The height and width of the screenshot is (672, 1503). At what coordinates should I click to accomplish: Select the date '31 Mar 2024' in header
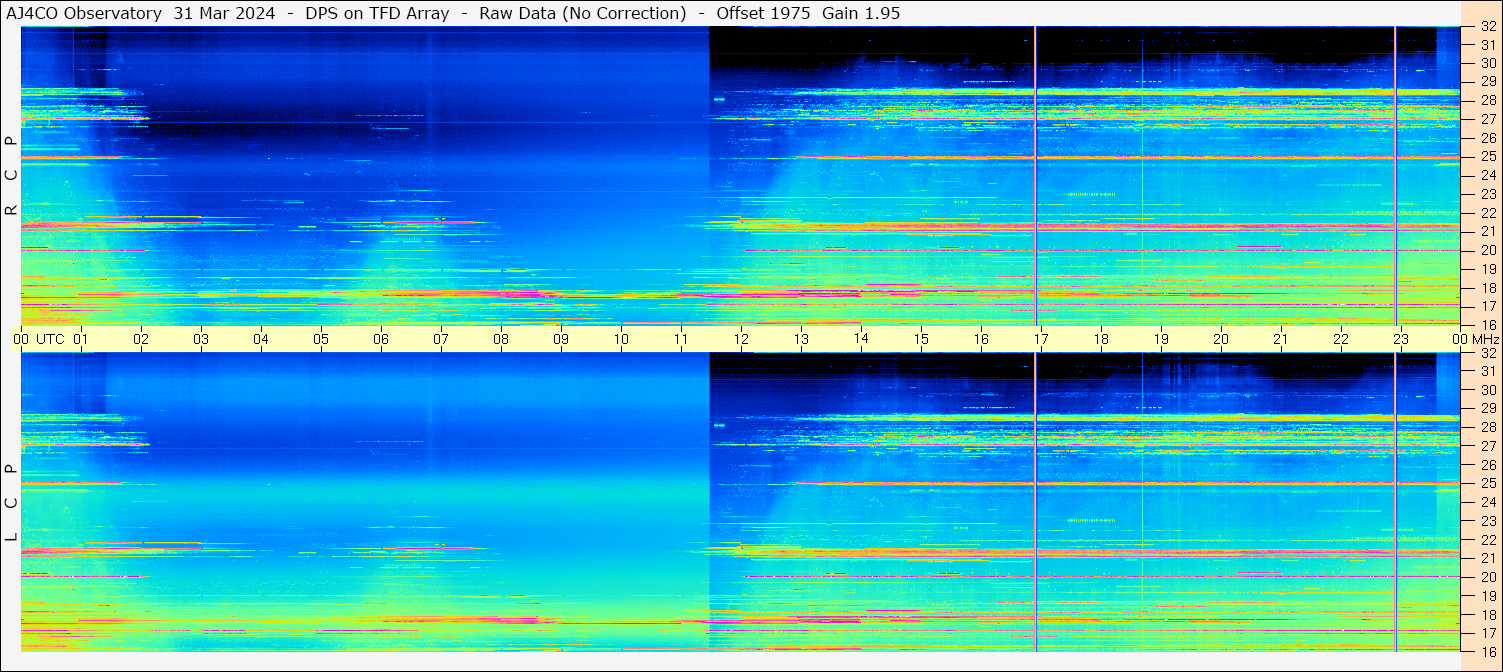(225, 13)
